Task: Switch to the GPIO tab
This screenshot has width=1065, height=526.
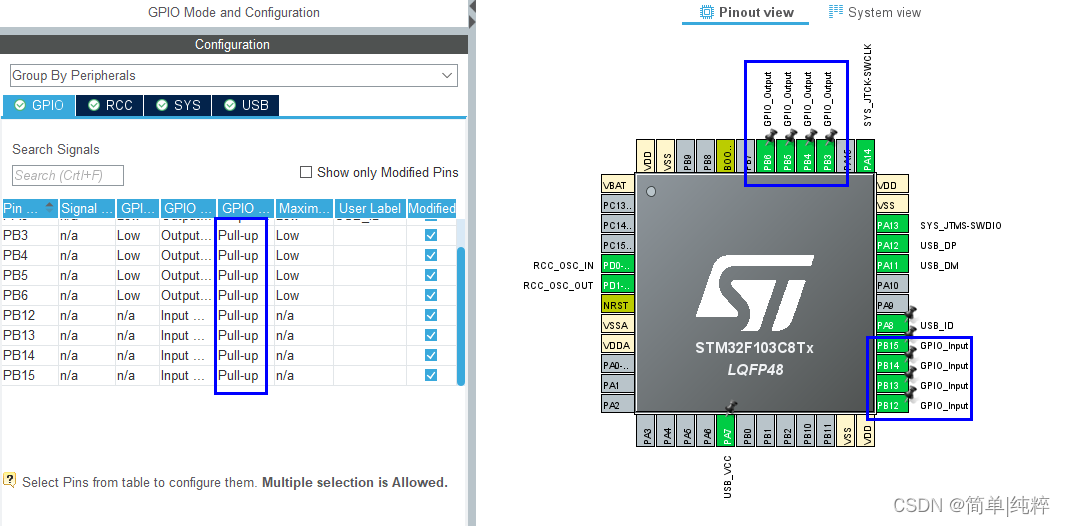Action: pos(39,105)
